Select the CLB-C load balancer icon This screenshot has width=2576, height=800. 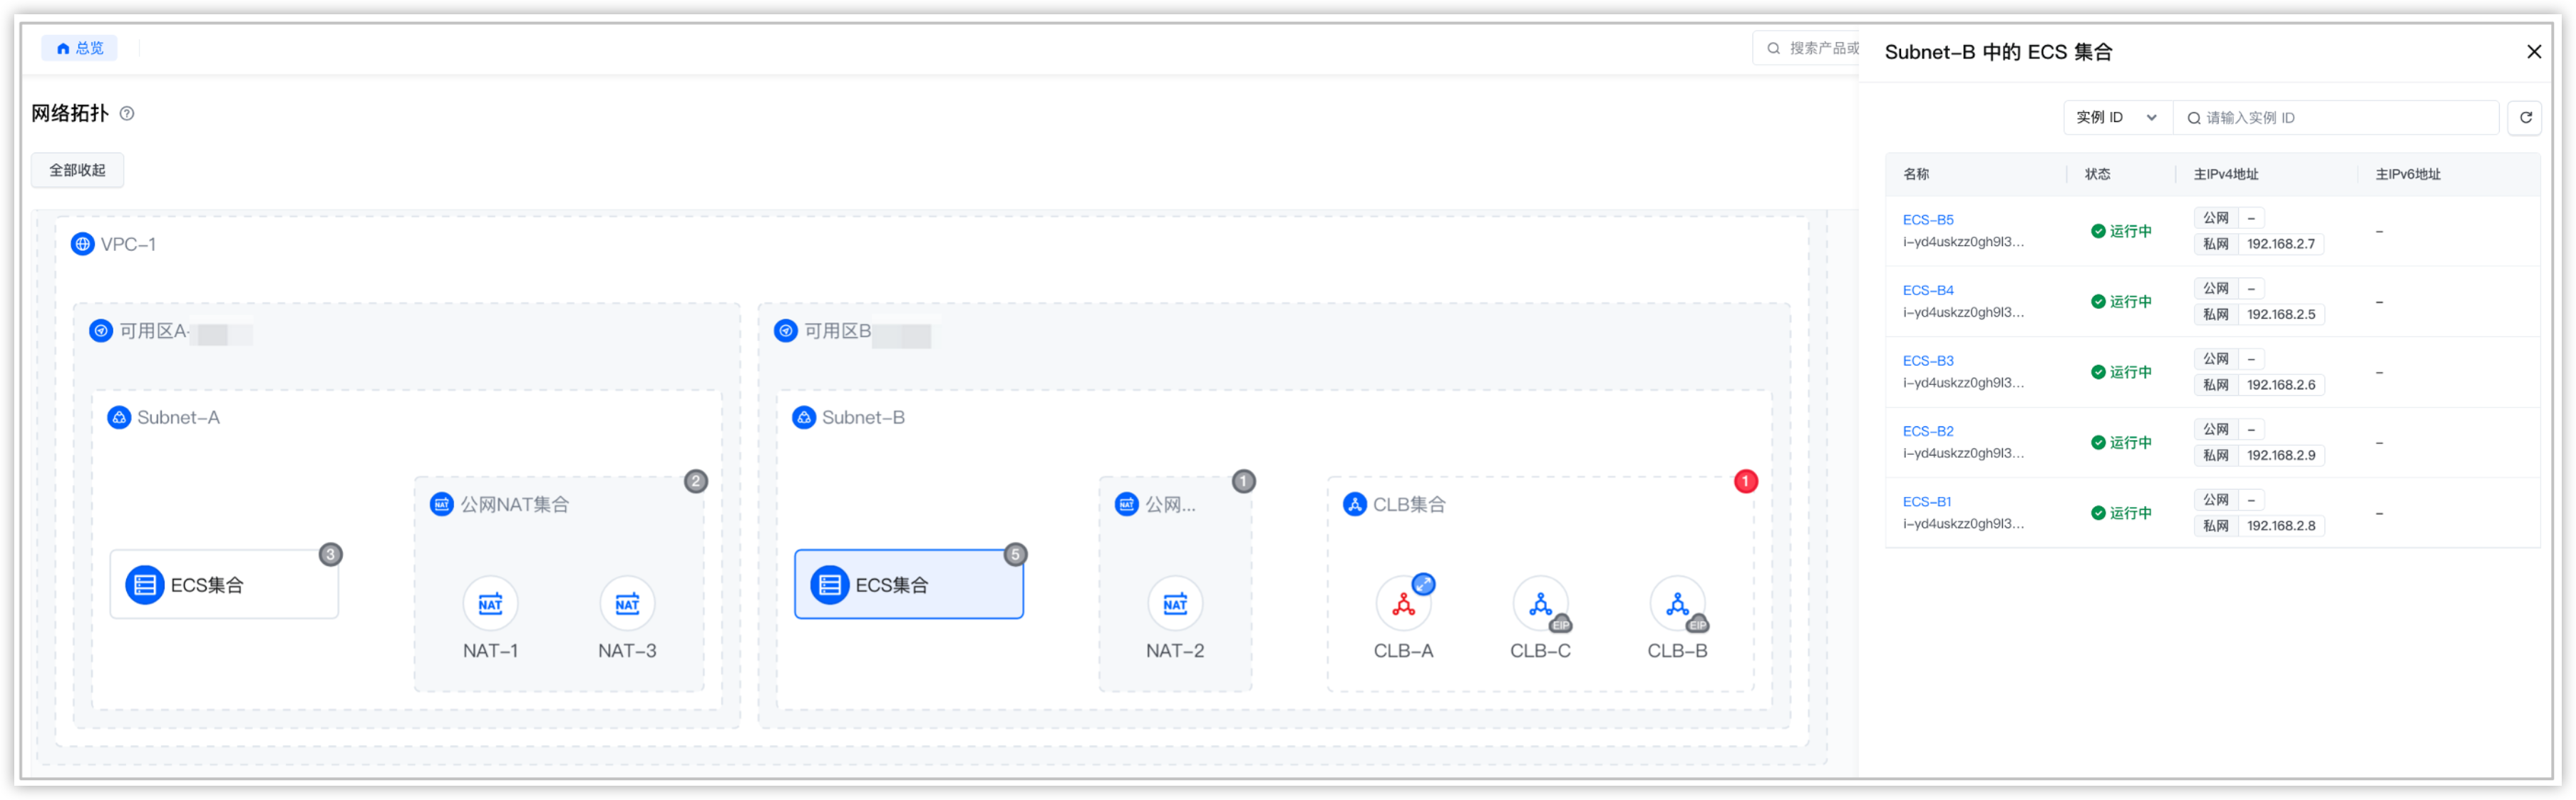pyautogui.click(x=1540, y=604)
